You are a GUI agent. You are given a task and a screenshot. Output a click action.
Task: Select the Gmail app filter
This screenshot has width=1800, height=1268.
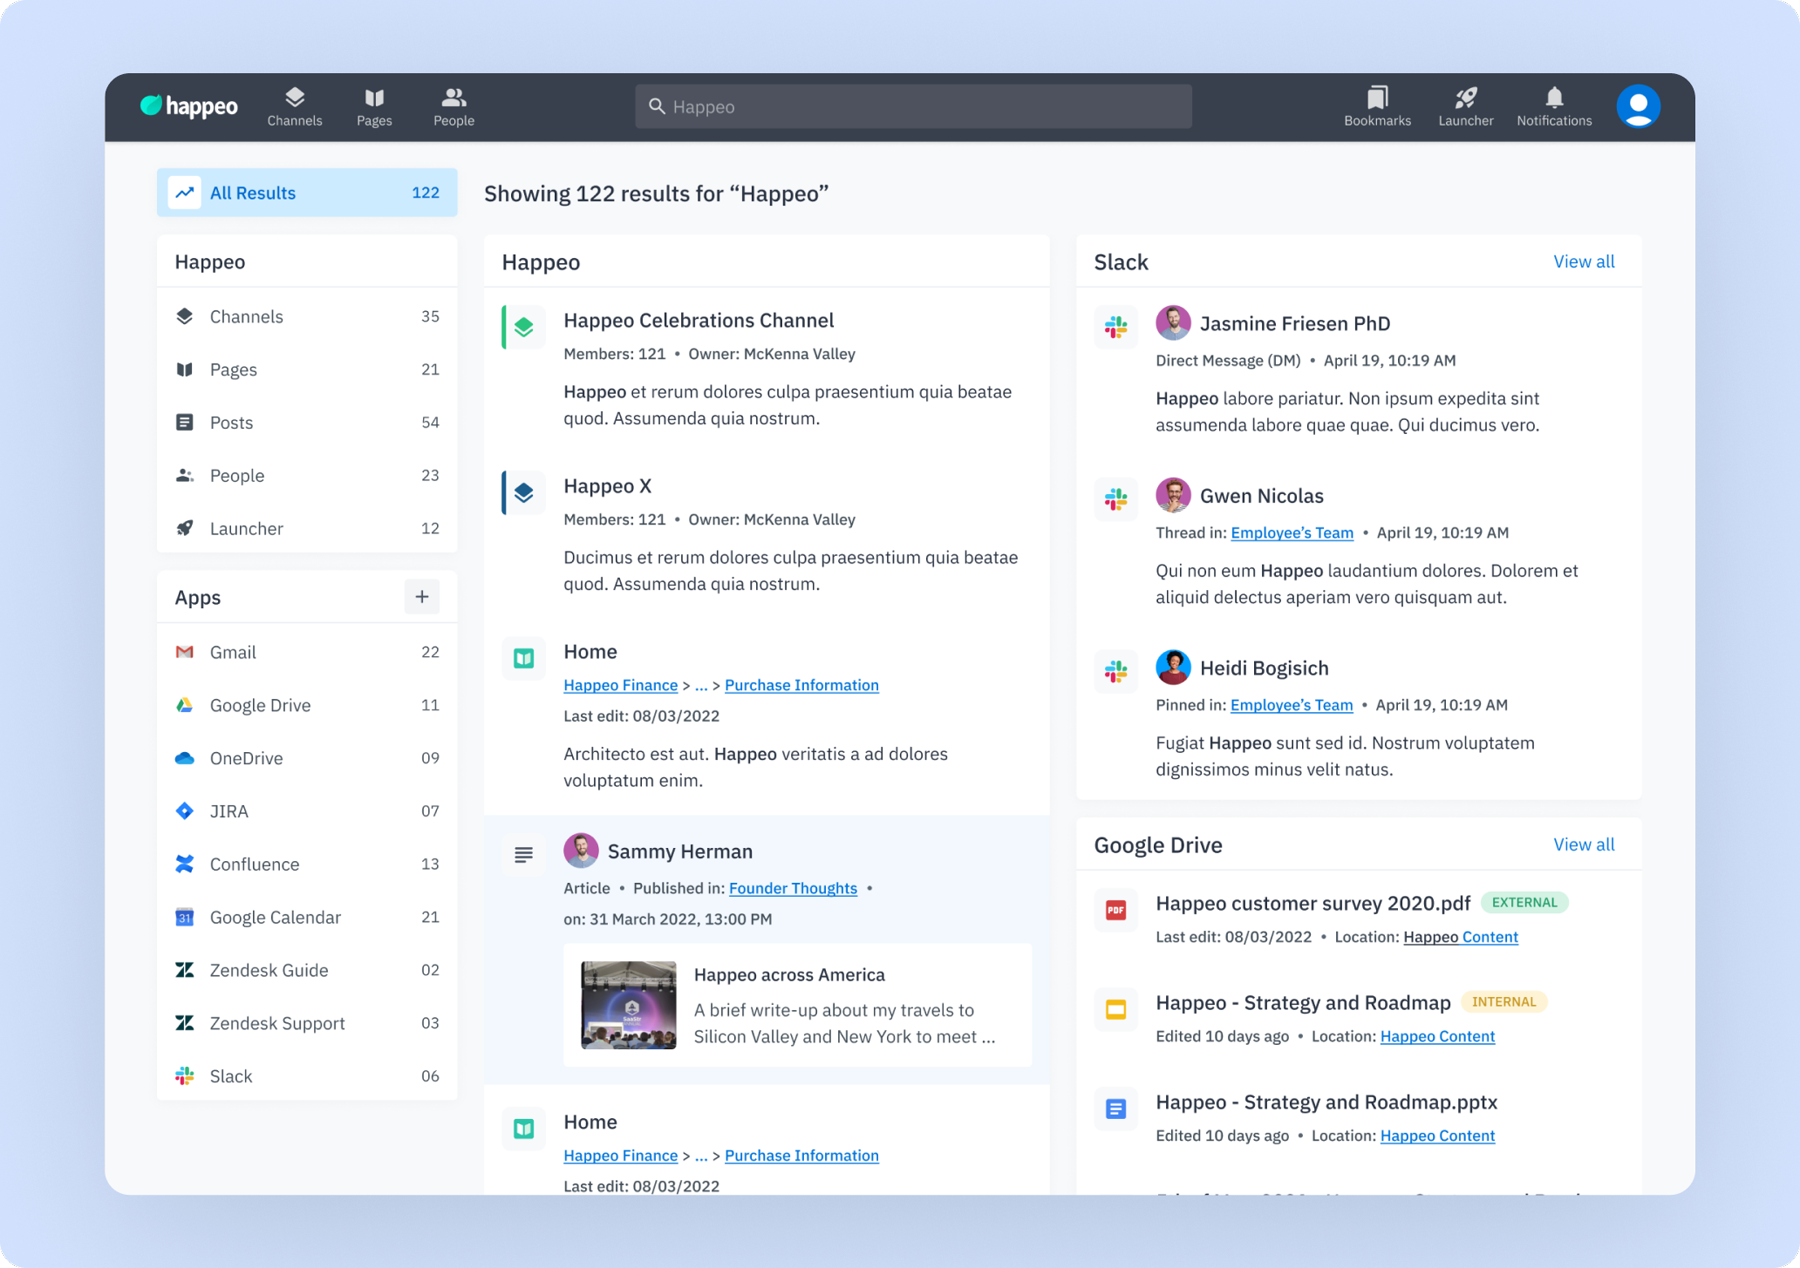coord(307,652)
